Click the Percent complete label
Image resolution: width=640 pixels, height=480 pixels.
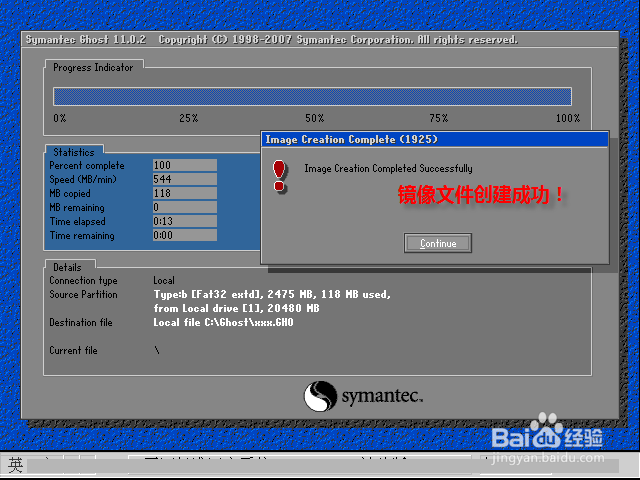coord(87,165)
